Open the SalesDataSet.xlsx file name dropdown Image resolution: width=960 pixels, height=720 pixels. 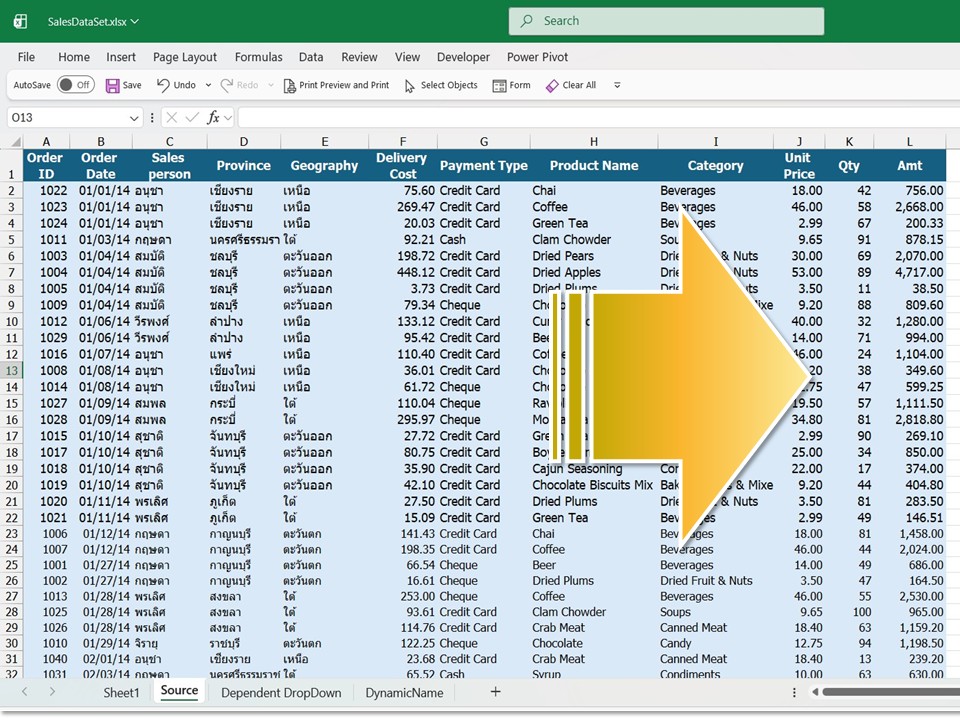(x=93, y=21)
